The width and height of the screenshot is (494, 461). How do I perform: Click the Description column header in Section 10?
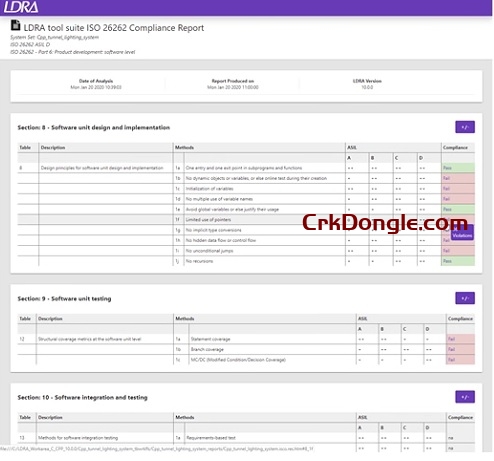50,417
